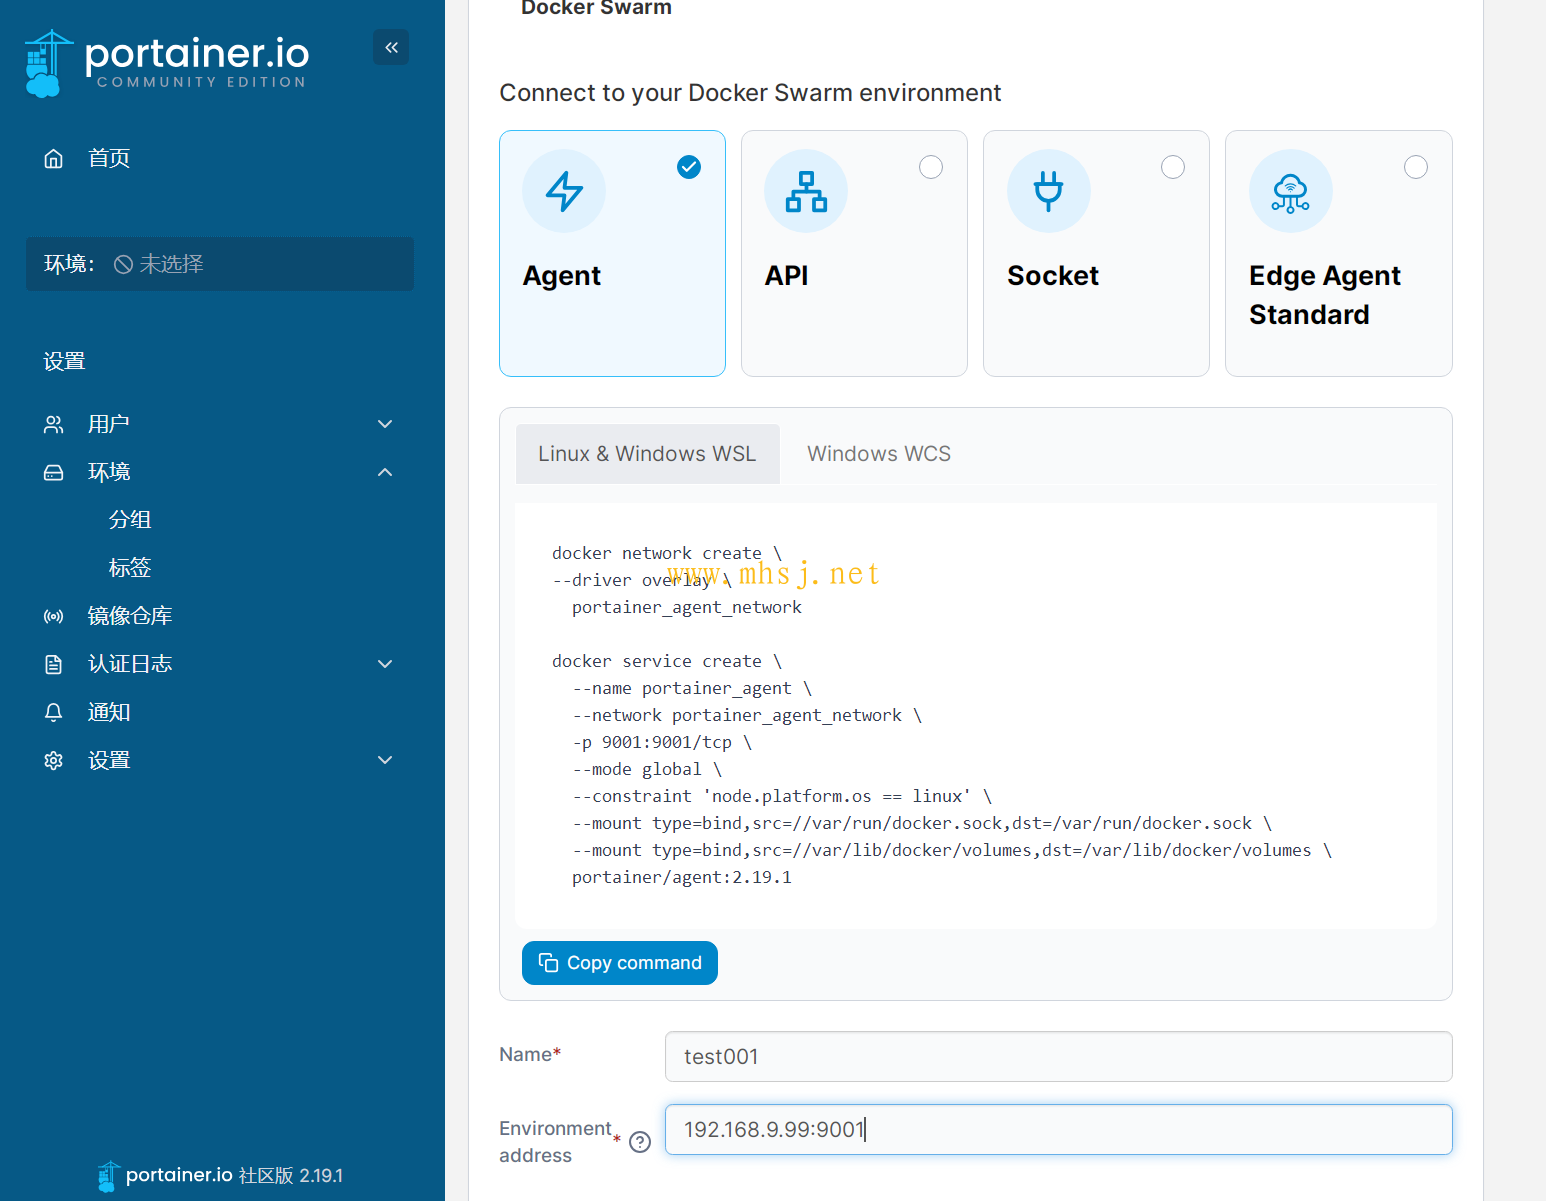Click the Environment address input field
Viewport: 1546px width, 1201px height.
1059,1130
